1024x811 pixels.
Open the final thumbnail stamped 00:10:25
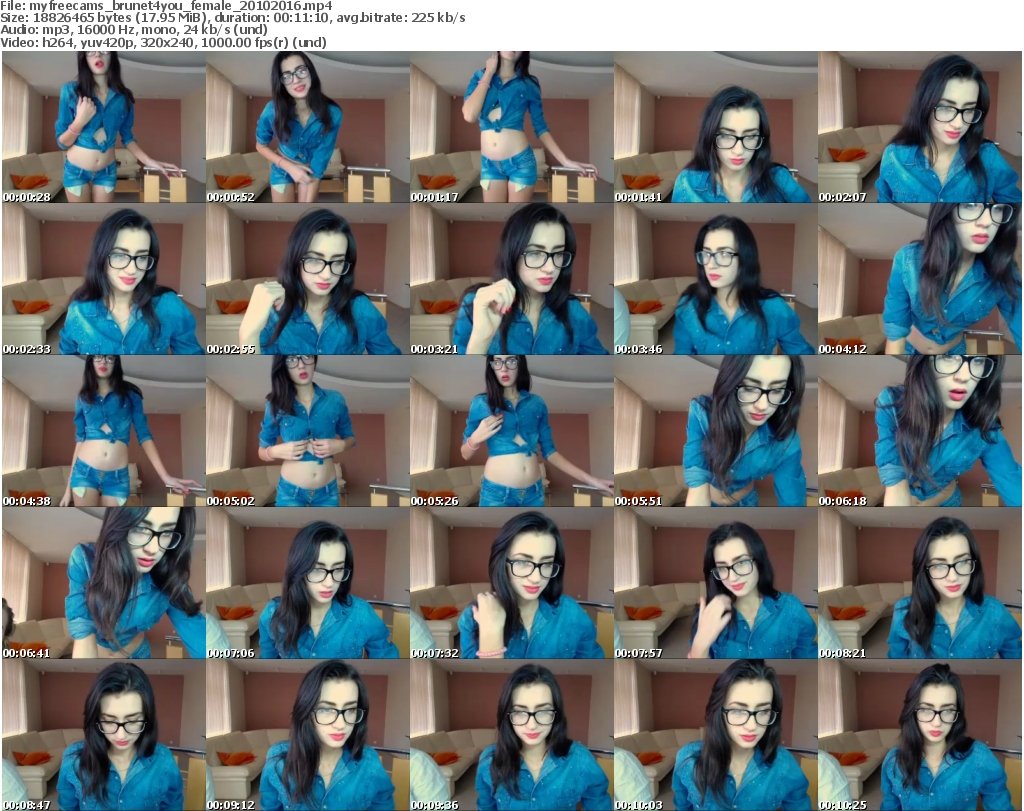[x=920, y=735]
